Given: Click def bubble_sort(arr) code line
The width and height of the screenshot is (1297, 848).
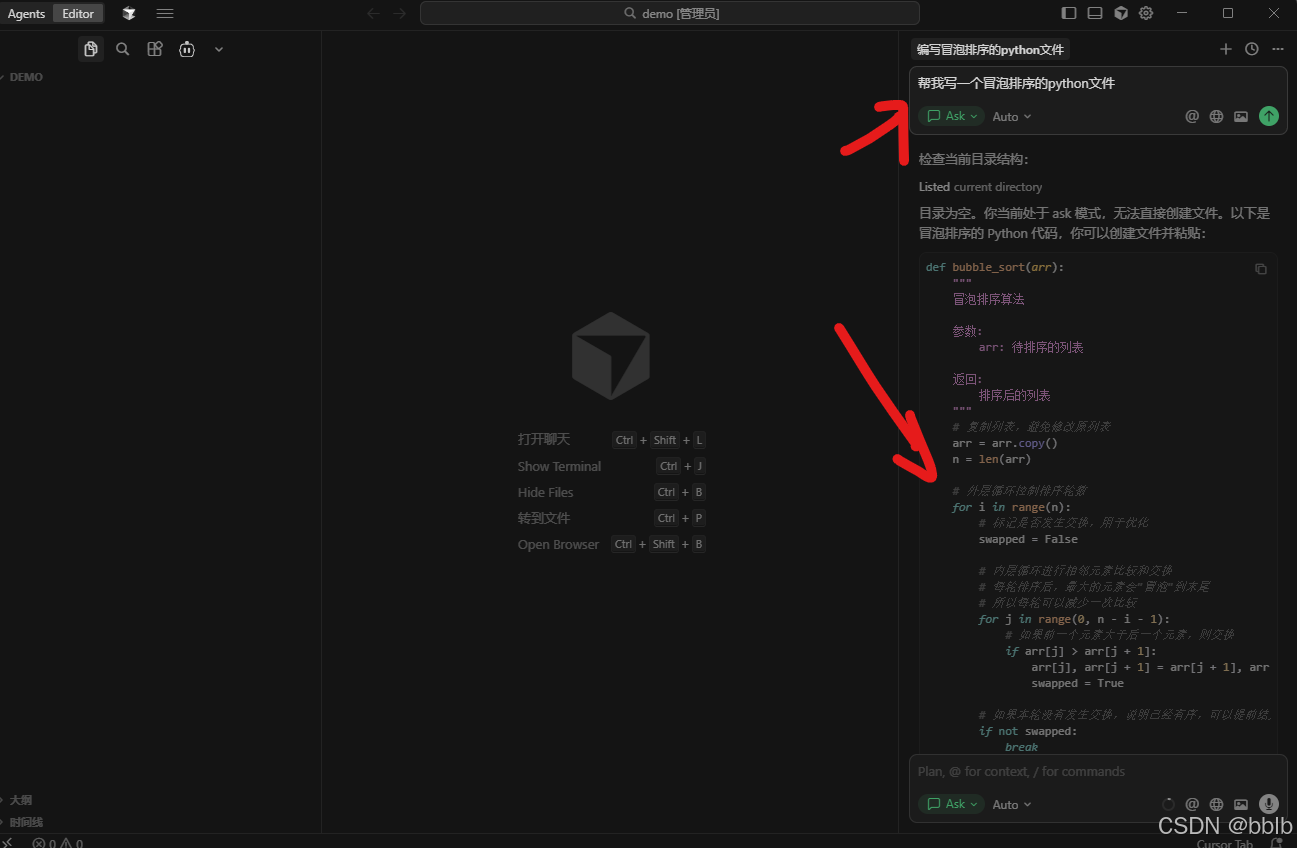Looking at the screenshot, I should [x=995, y=267].
